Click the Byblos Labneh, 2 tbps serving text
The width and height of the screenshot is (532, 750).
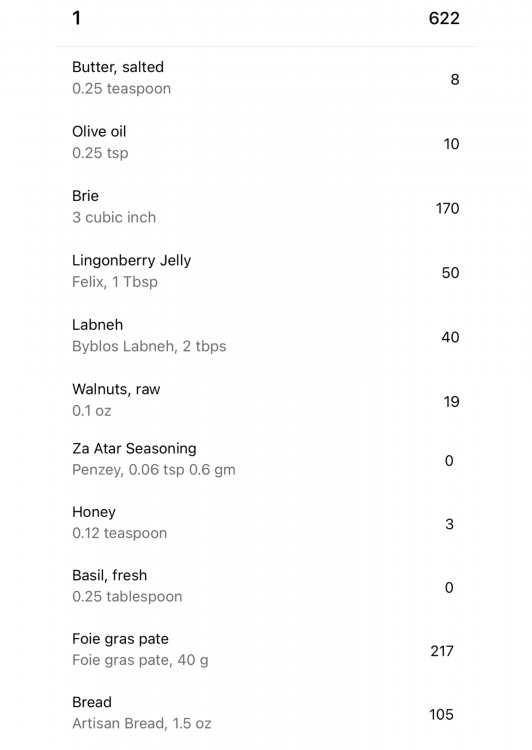click(149, 346)
